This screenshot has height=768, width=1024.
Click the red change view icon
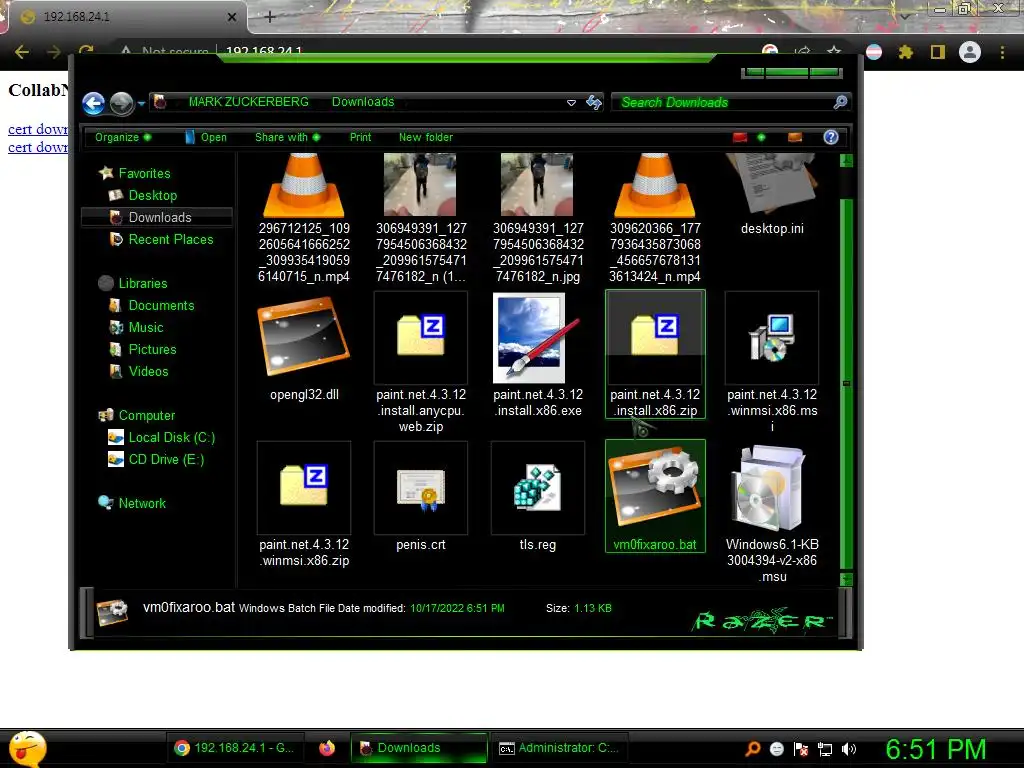coord(739,137)
